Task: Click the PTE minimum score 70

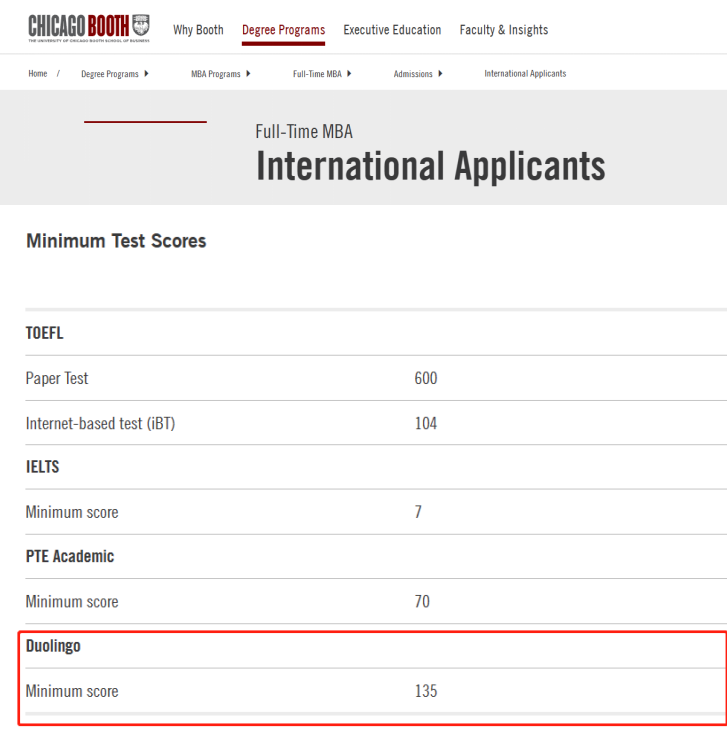Action: [422, 602]
